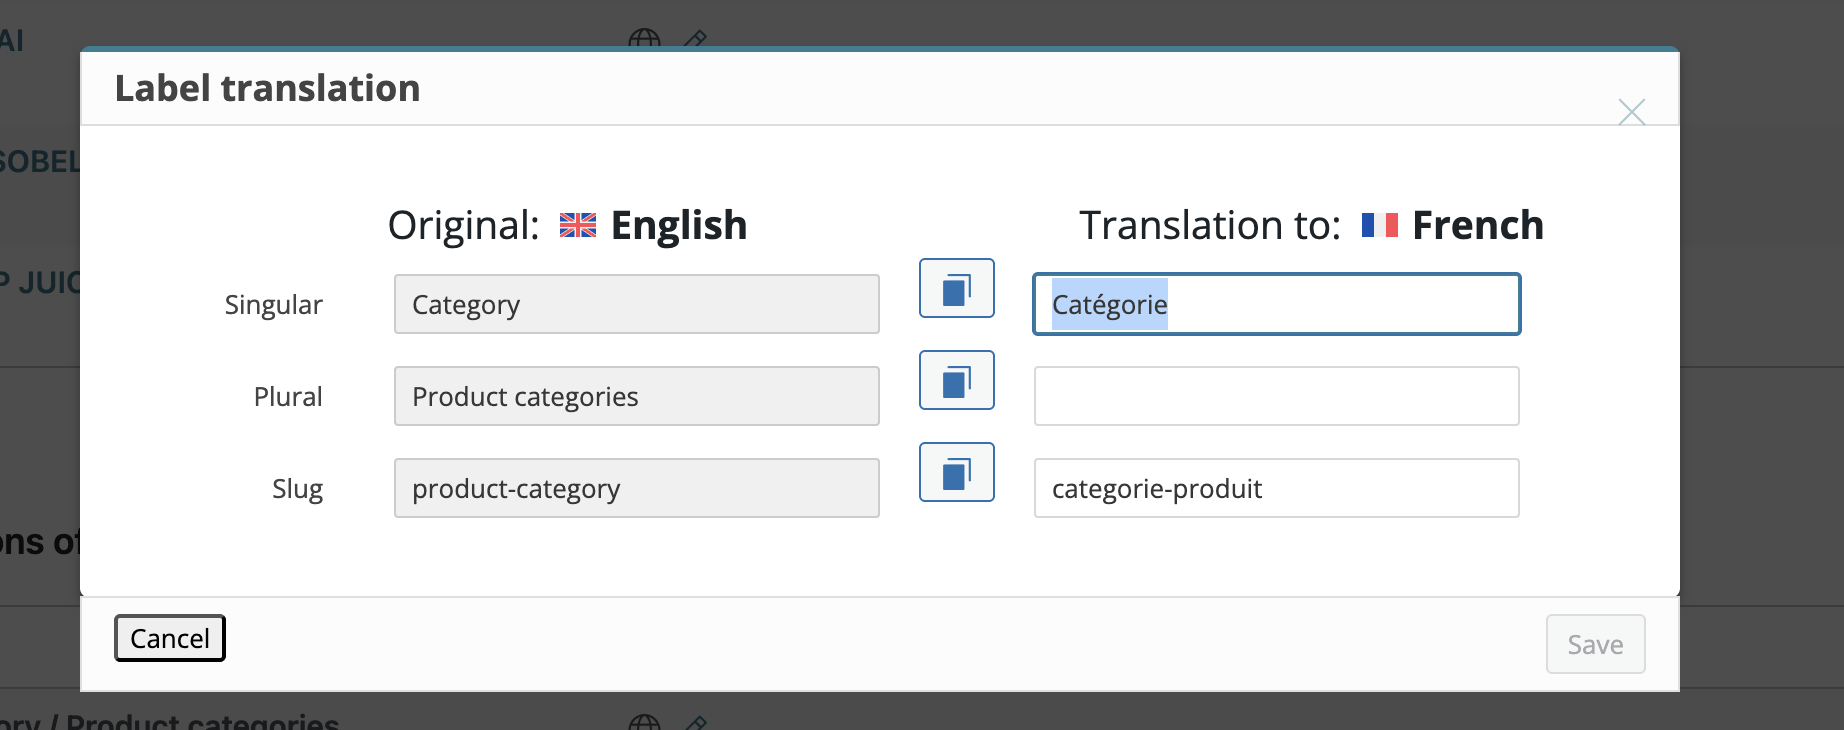The height and width of the screenshot is (730, 1844).
Task: Copy the Singular original to the translation
Action: [x=956, y=288]
